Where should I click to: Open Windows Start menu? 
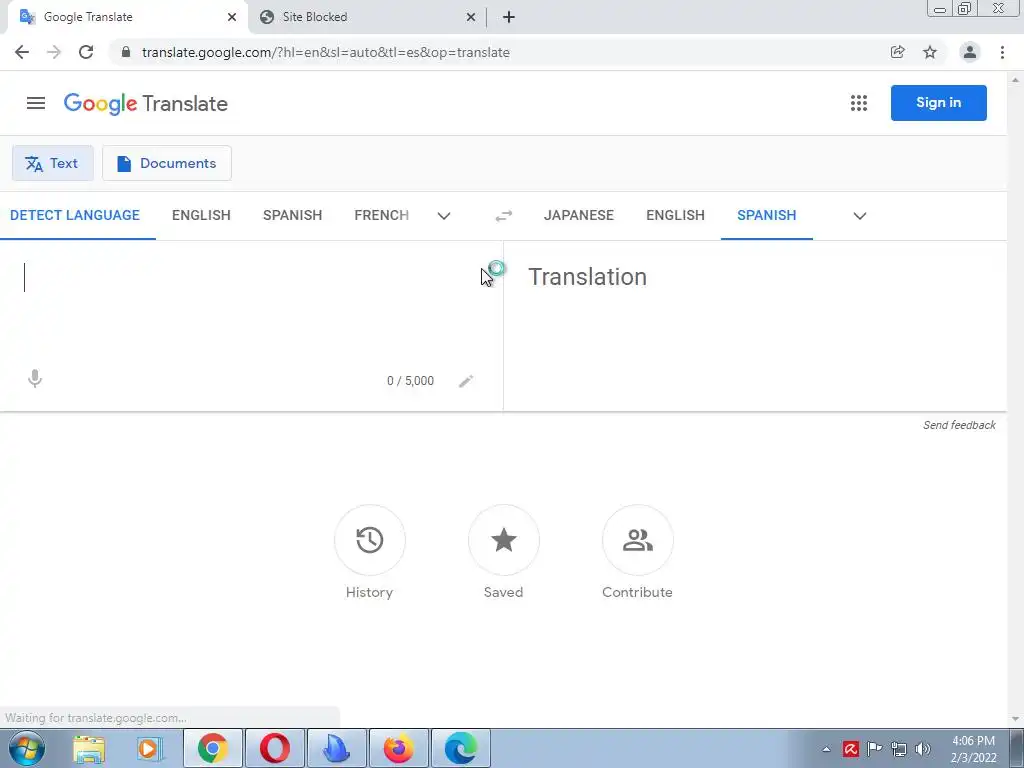[27, 748]
